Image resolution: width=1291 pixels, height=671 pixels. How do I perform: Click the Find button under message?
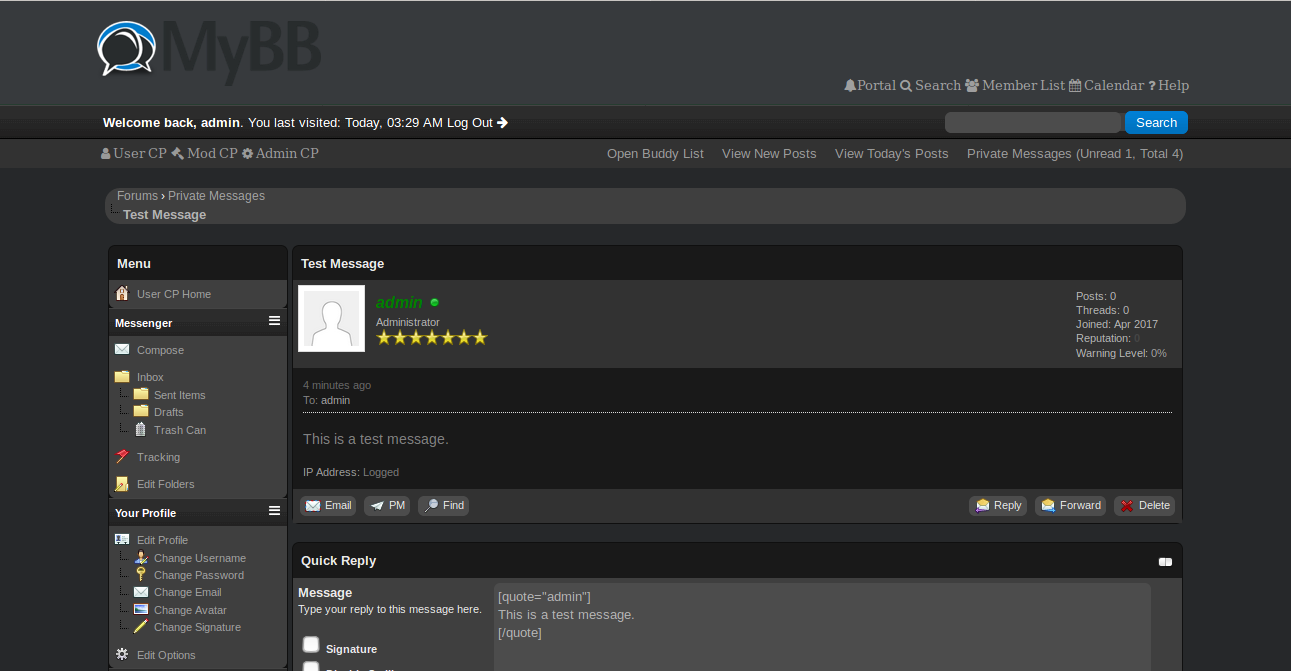pos(443,506)
